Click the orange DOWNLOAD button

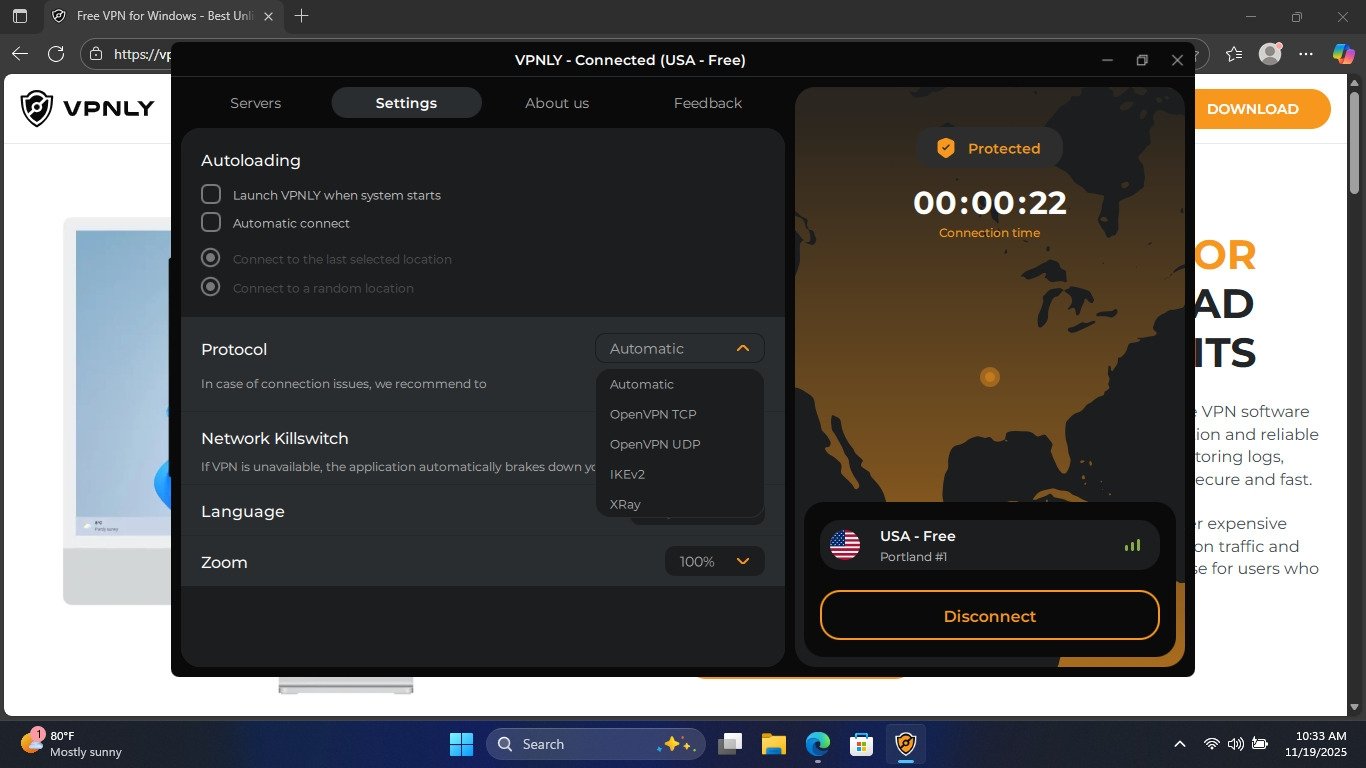tap(1252, 109)
